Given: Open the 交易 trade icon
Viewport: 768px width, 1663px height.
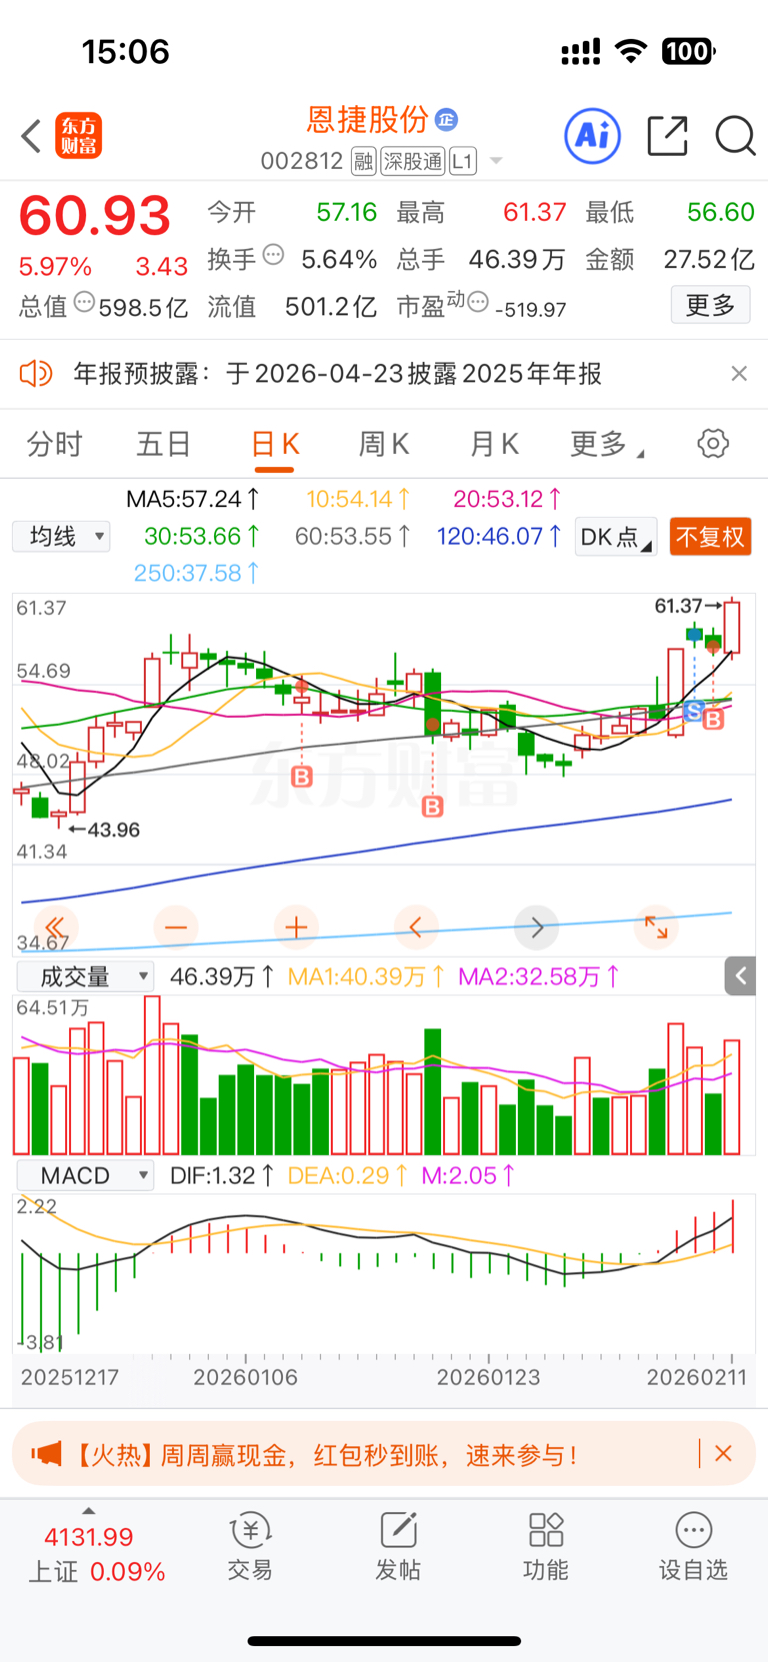Looking at the screenshot, I should coord(250,1547).
